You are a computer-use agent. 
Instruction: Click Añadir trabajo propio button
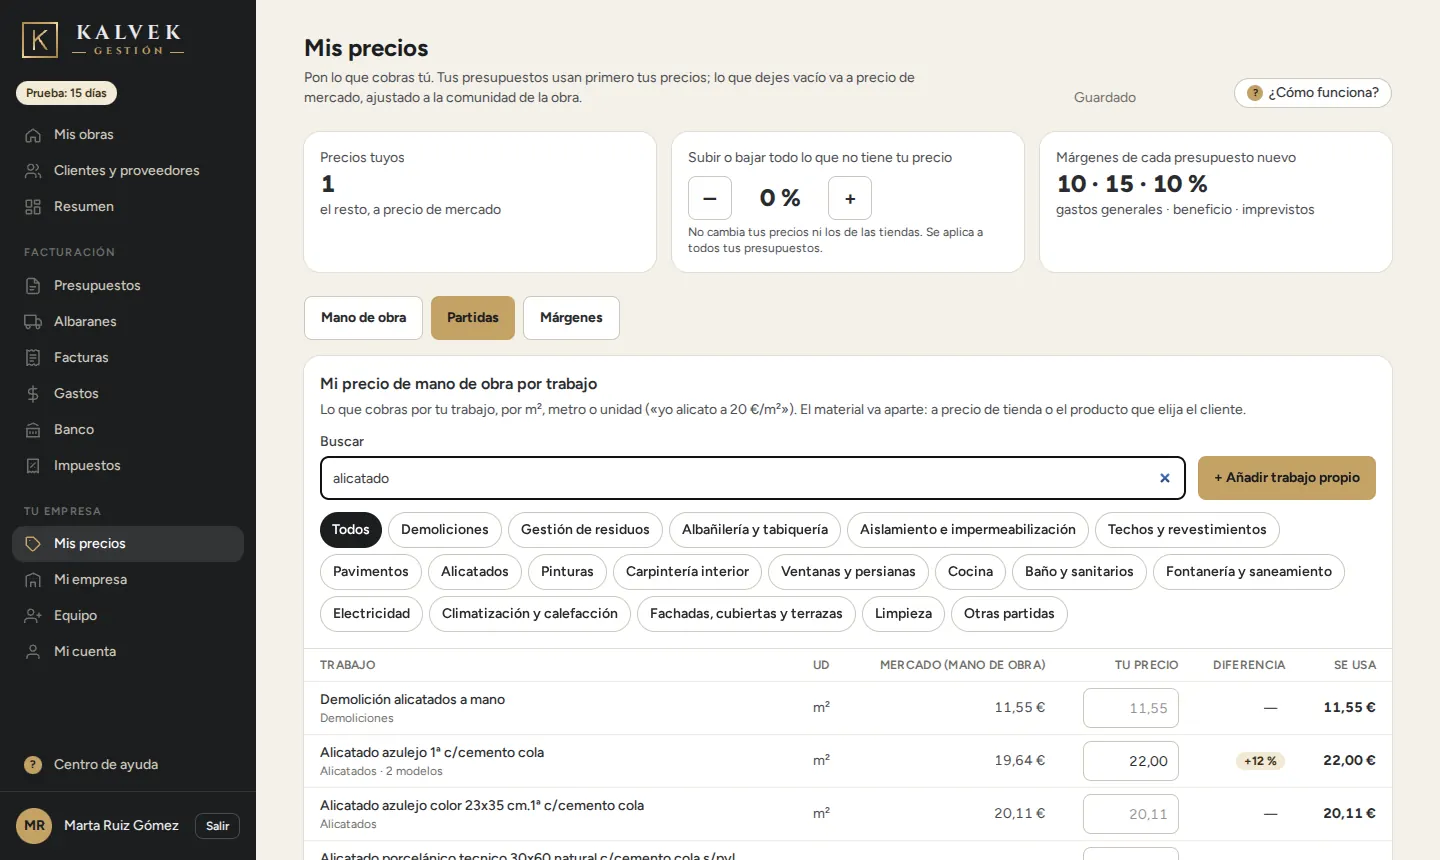pos(1287,478)
